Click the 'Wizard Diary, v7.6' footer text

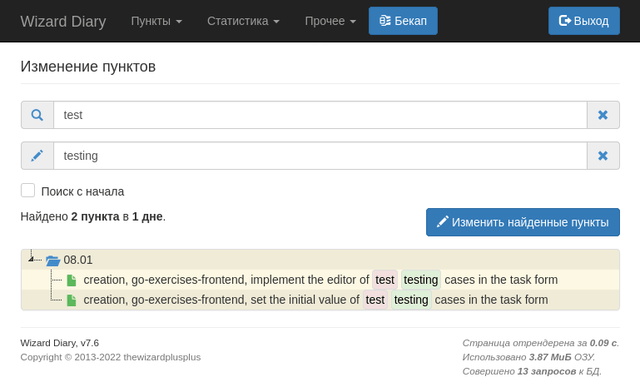pyautogui.click(x=60, y=343)
